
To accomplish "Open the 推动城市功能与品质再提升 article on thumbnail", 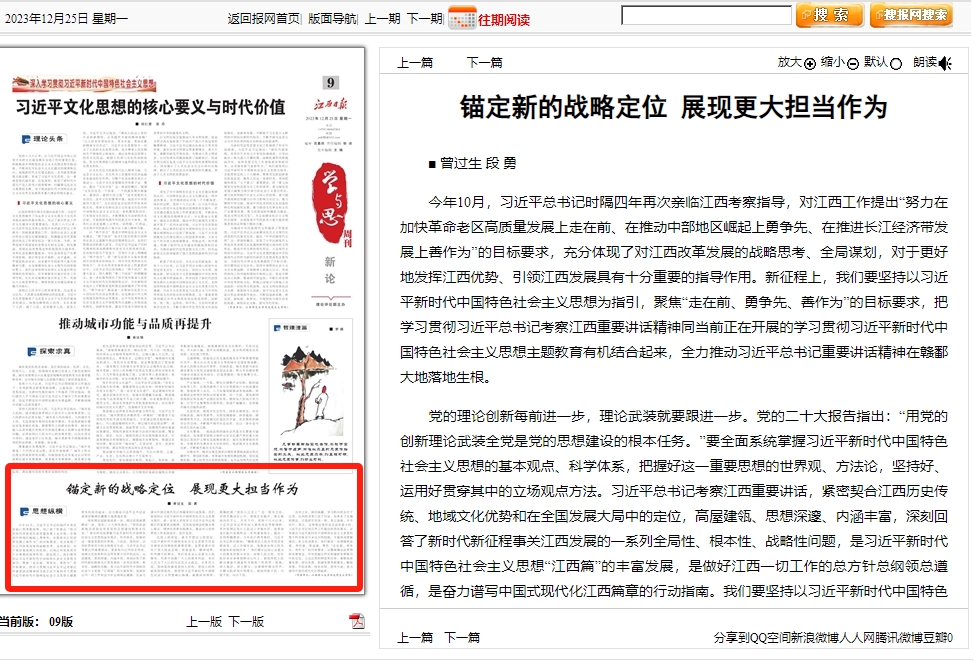I will (135, 324).
